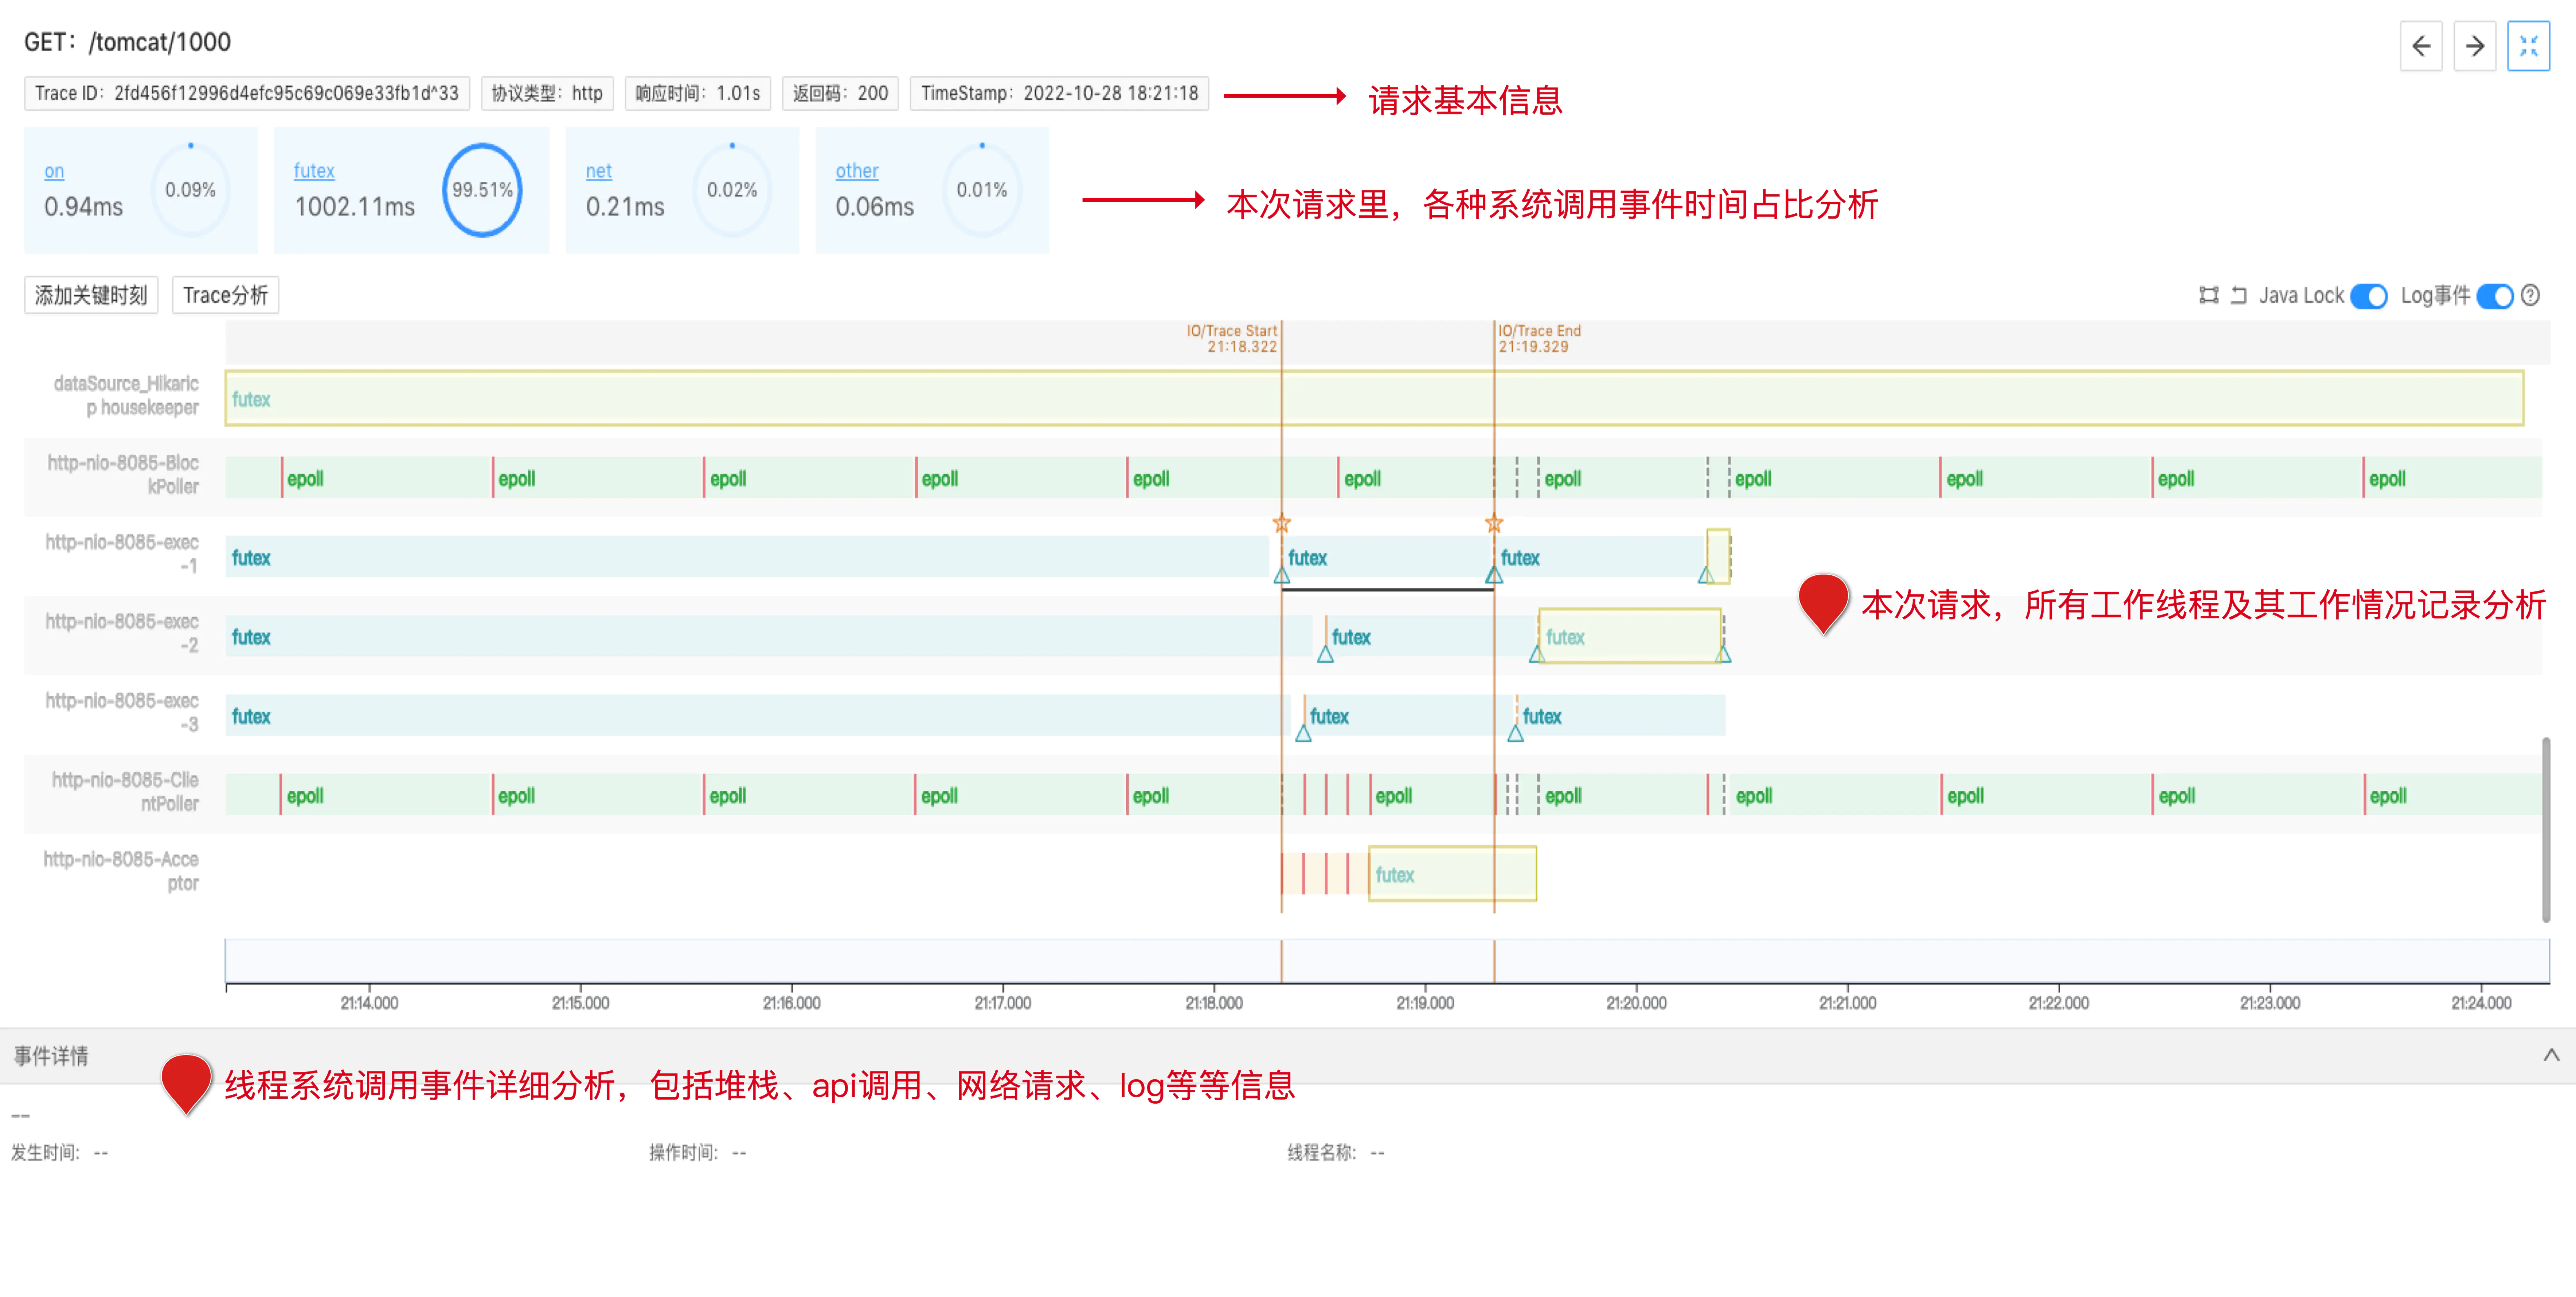Screen dimensions: 2576x1297
Task: Go to previous trace with left arrow
Action: (2421, 46)
